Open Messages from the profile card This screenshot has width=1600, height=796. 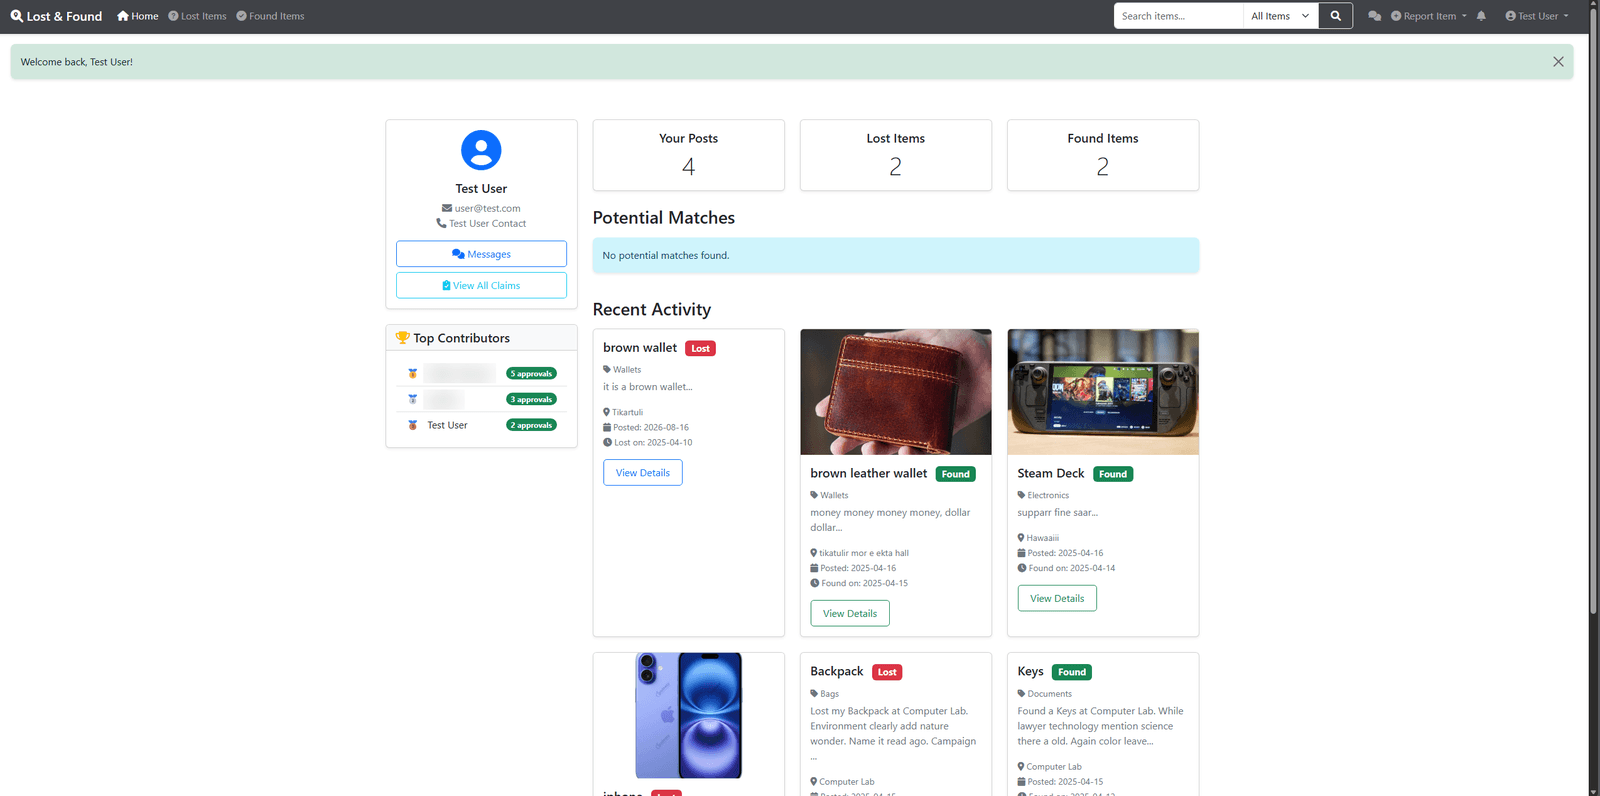click(x=481, y=254)
